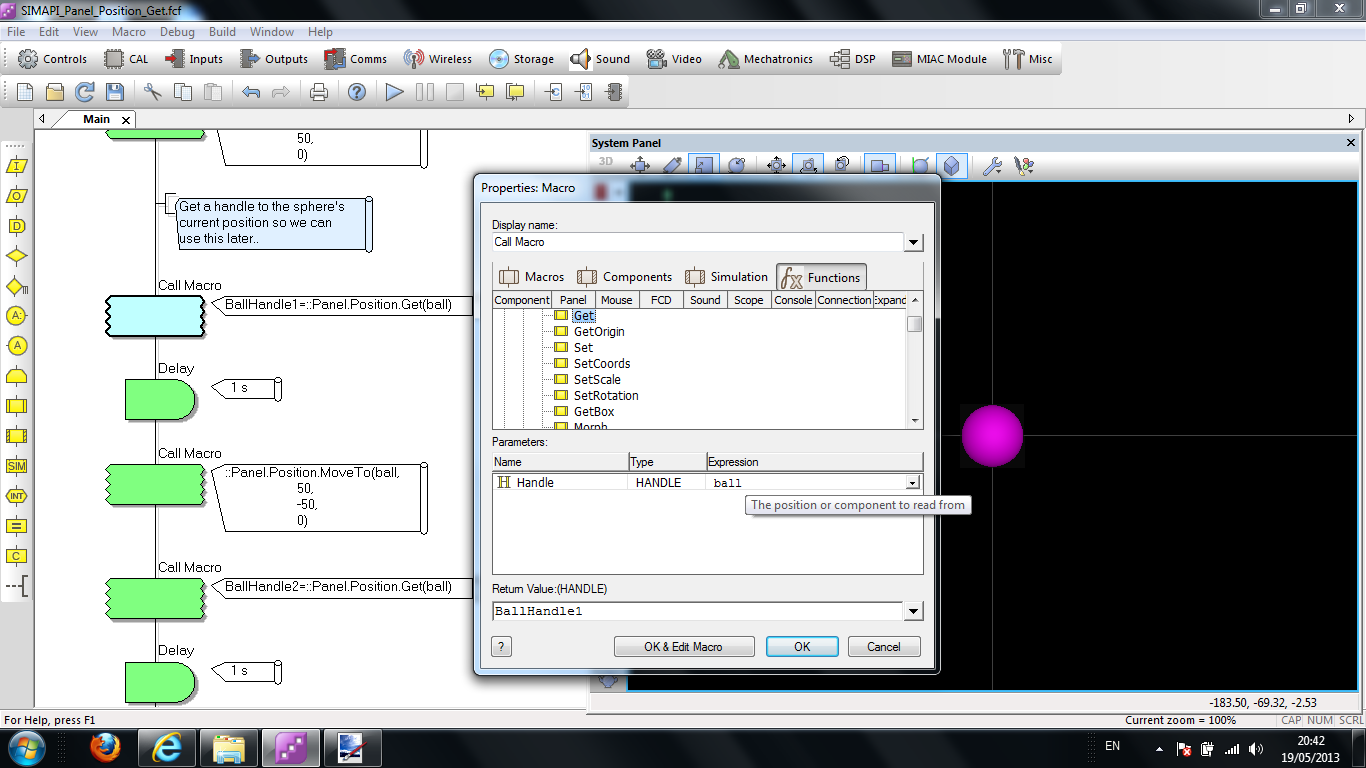Open the Macro menu

point(129,32)
